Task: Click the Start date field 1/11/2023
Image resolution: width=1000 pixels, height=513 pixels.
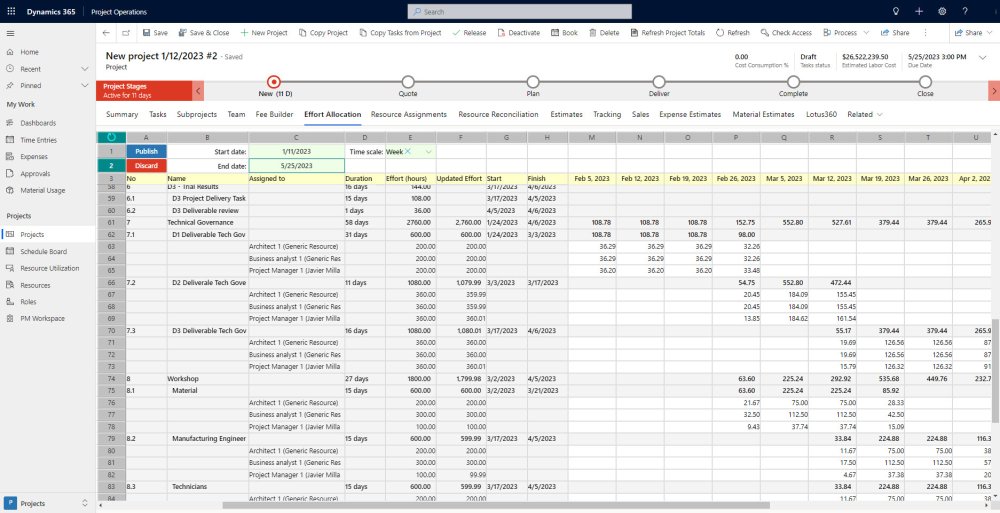Action: click(x=297, y=152)
